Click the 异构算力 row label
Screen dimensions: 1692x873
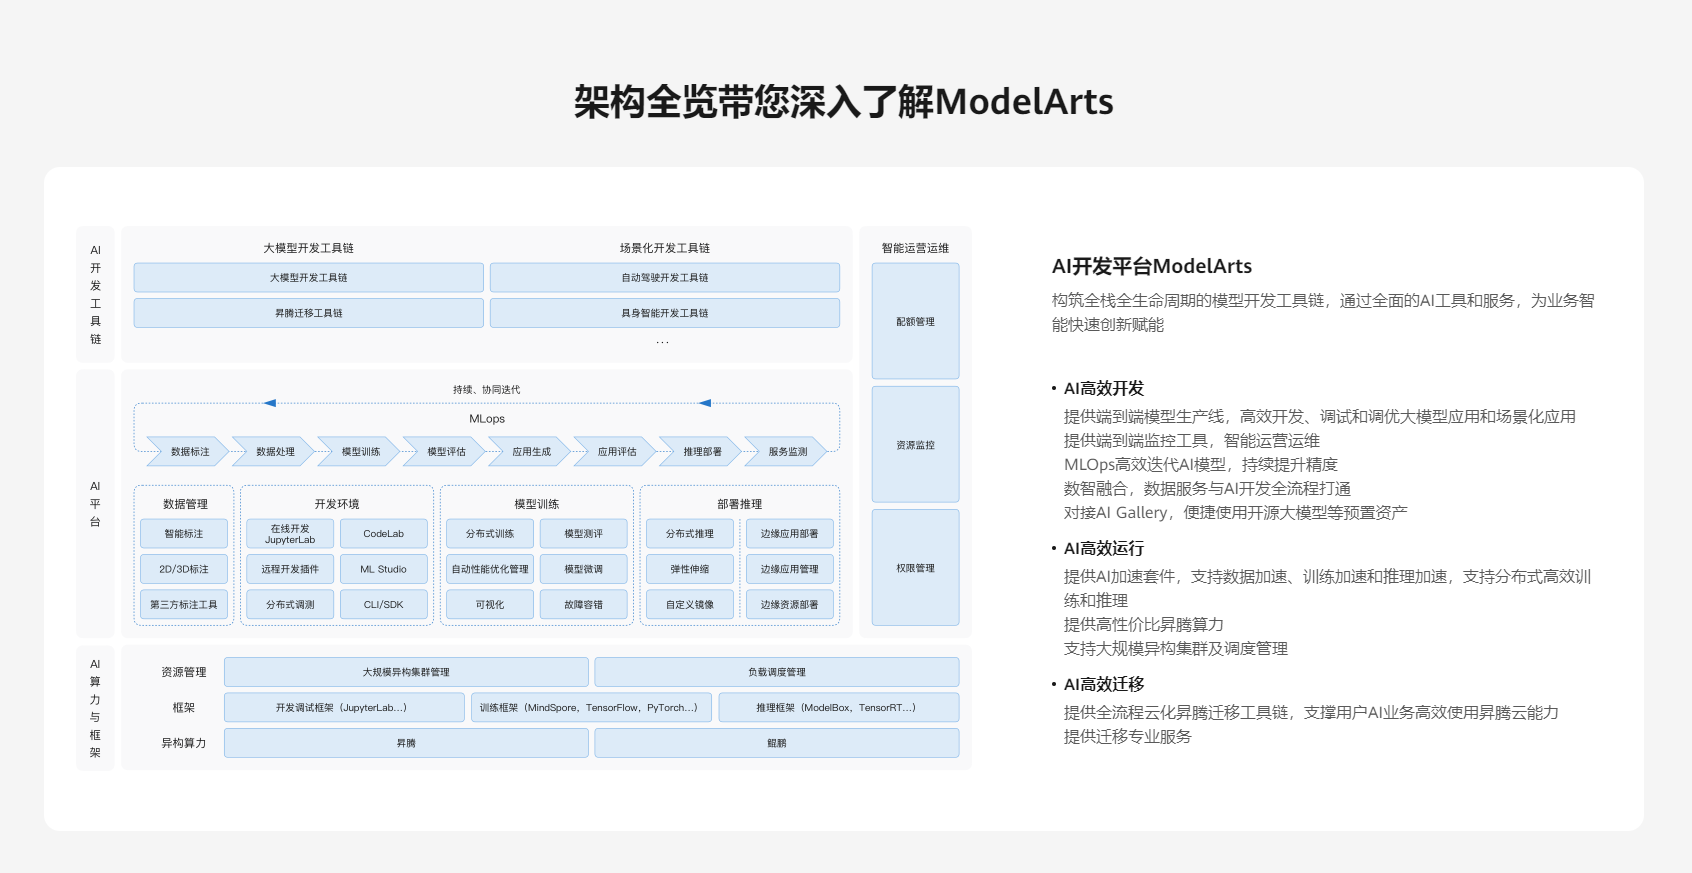pyautogui.click(x=184, y=743)
